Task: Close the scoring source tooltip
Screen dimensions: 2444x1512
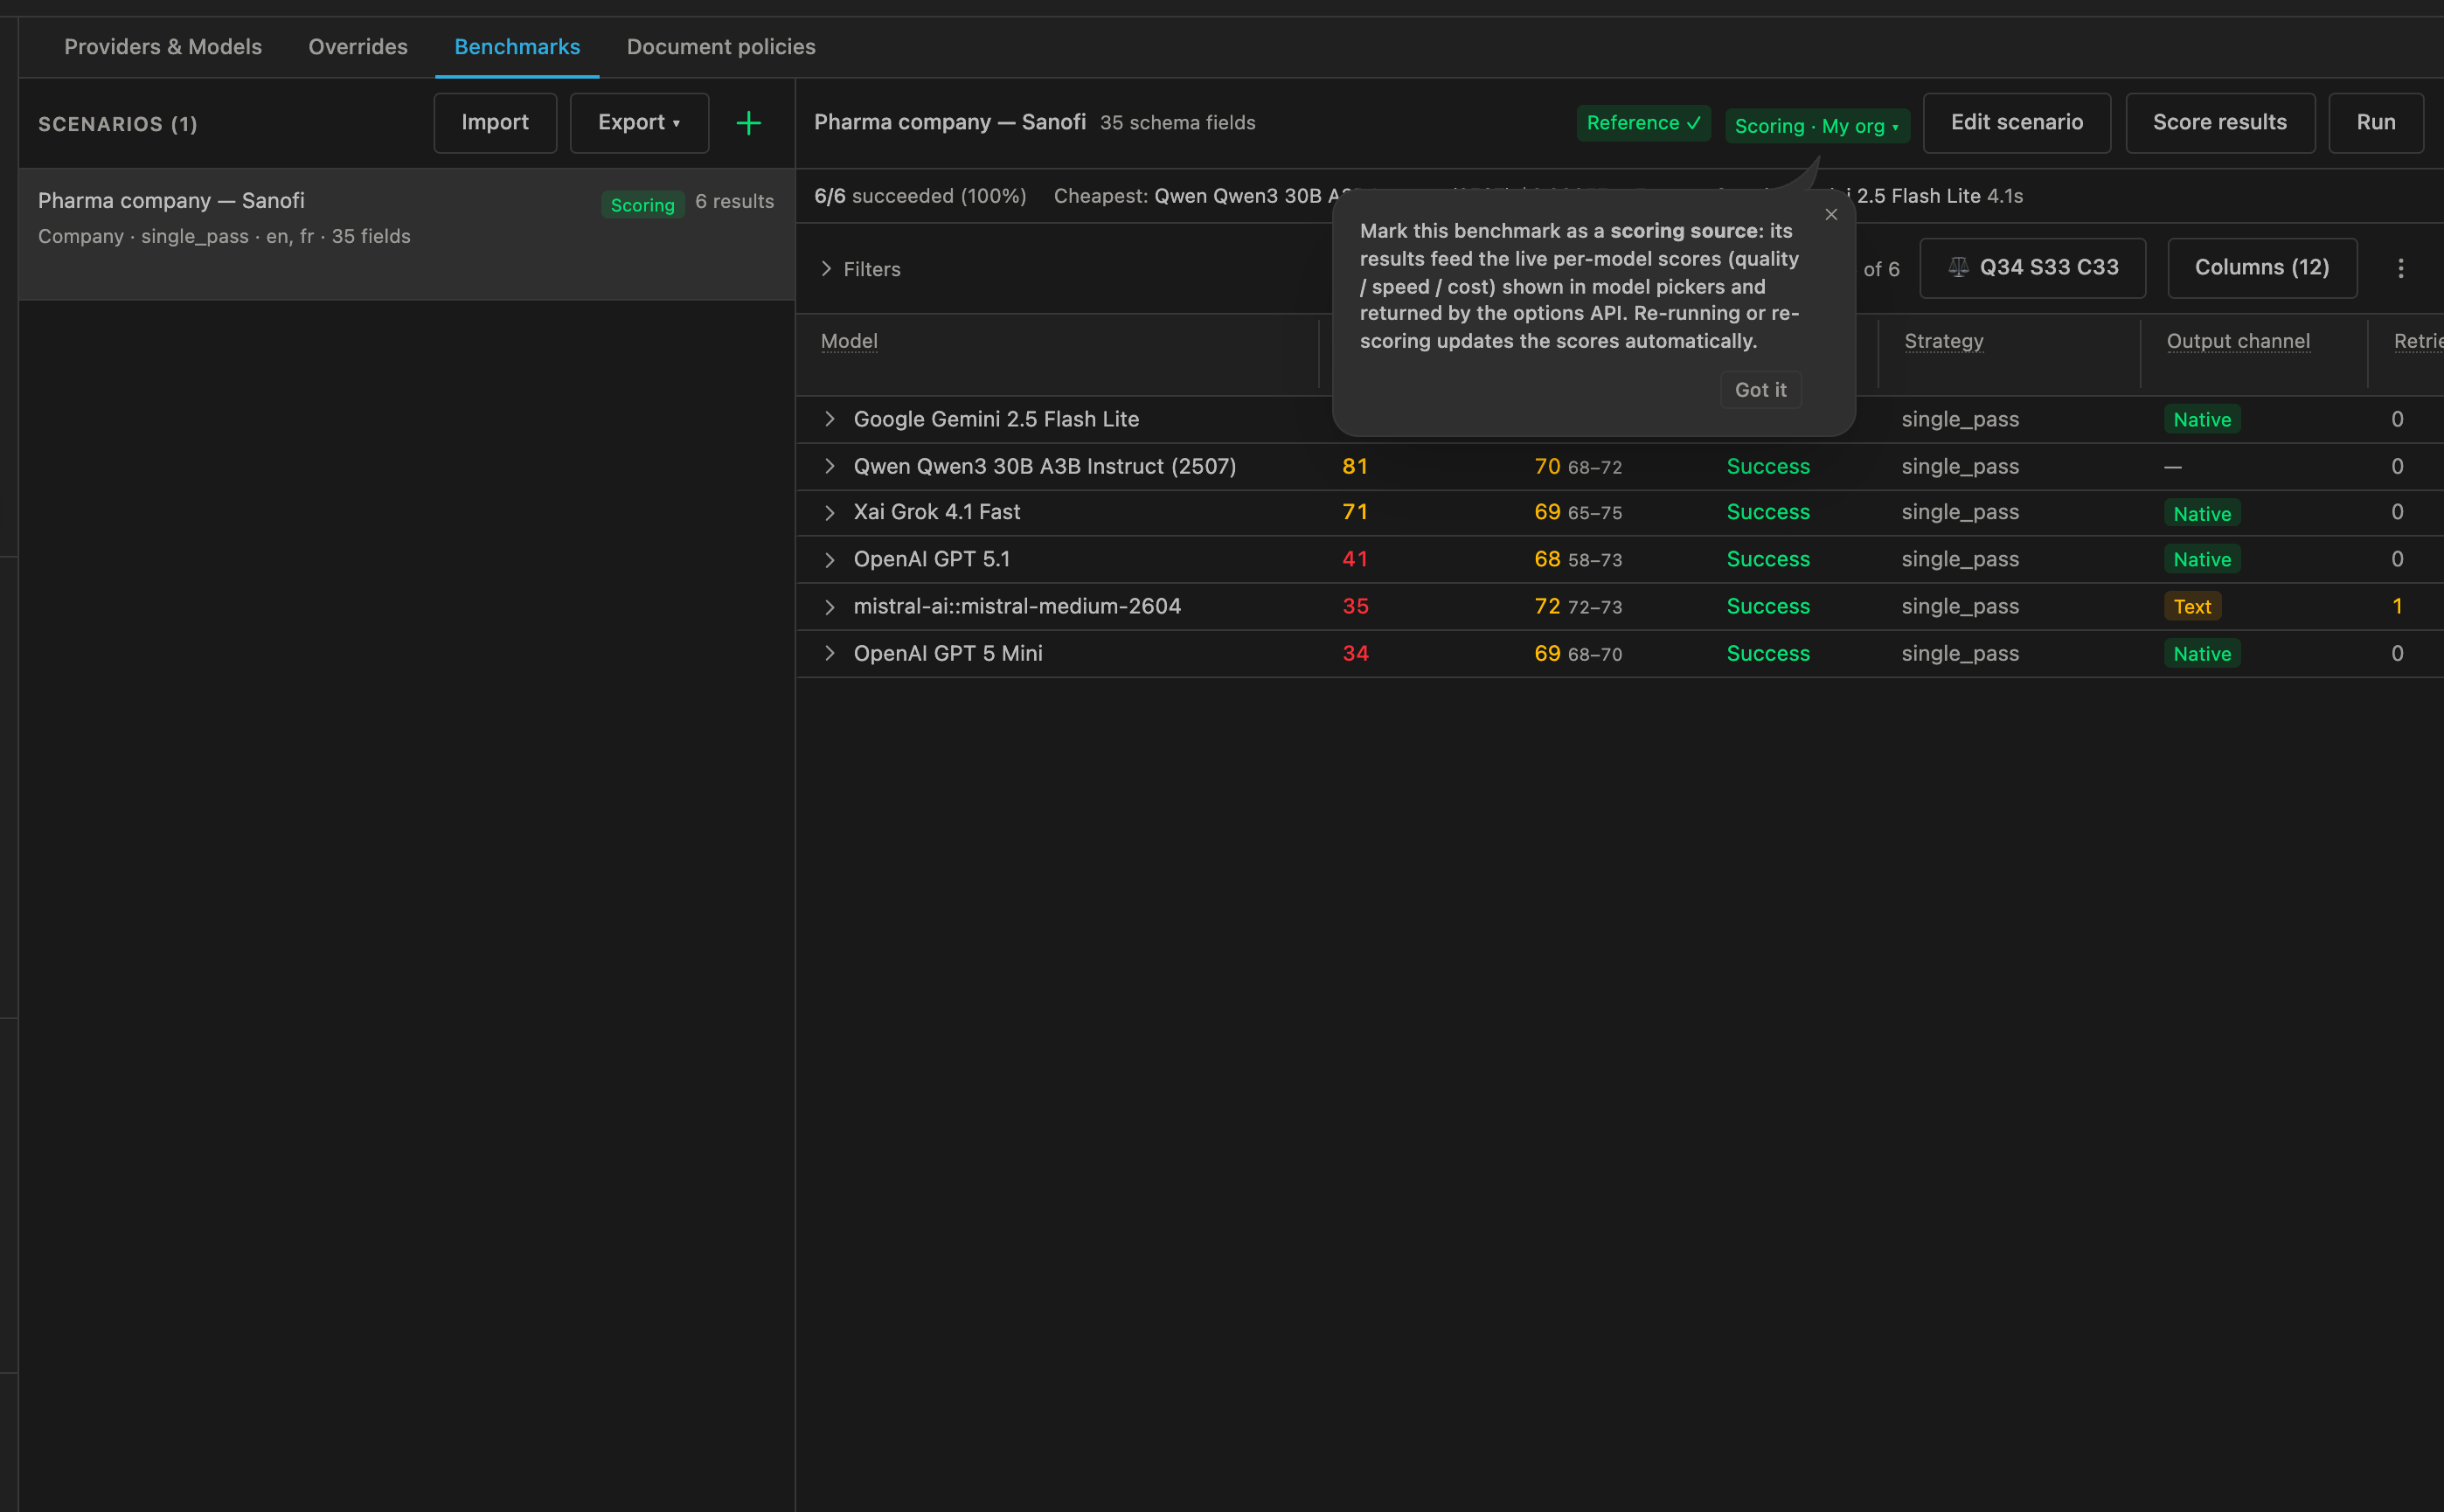Action: [x=1831, y=215]
